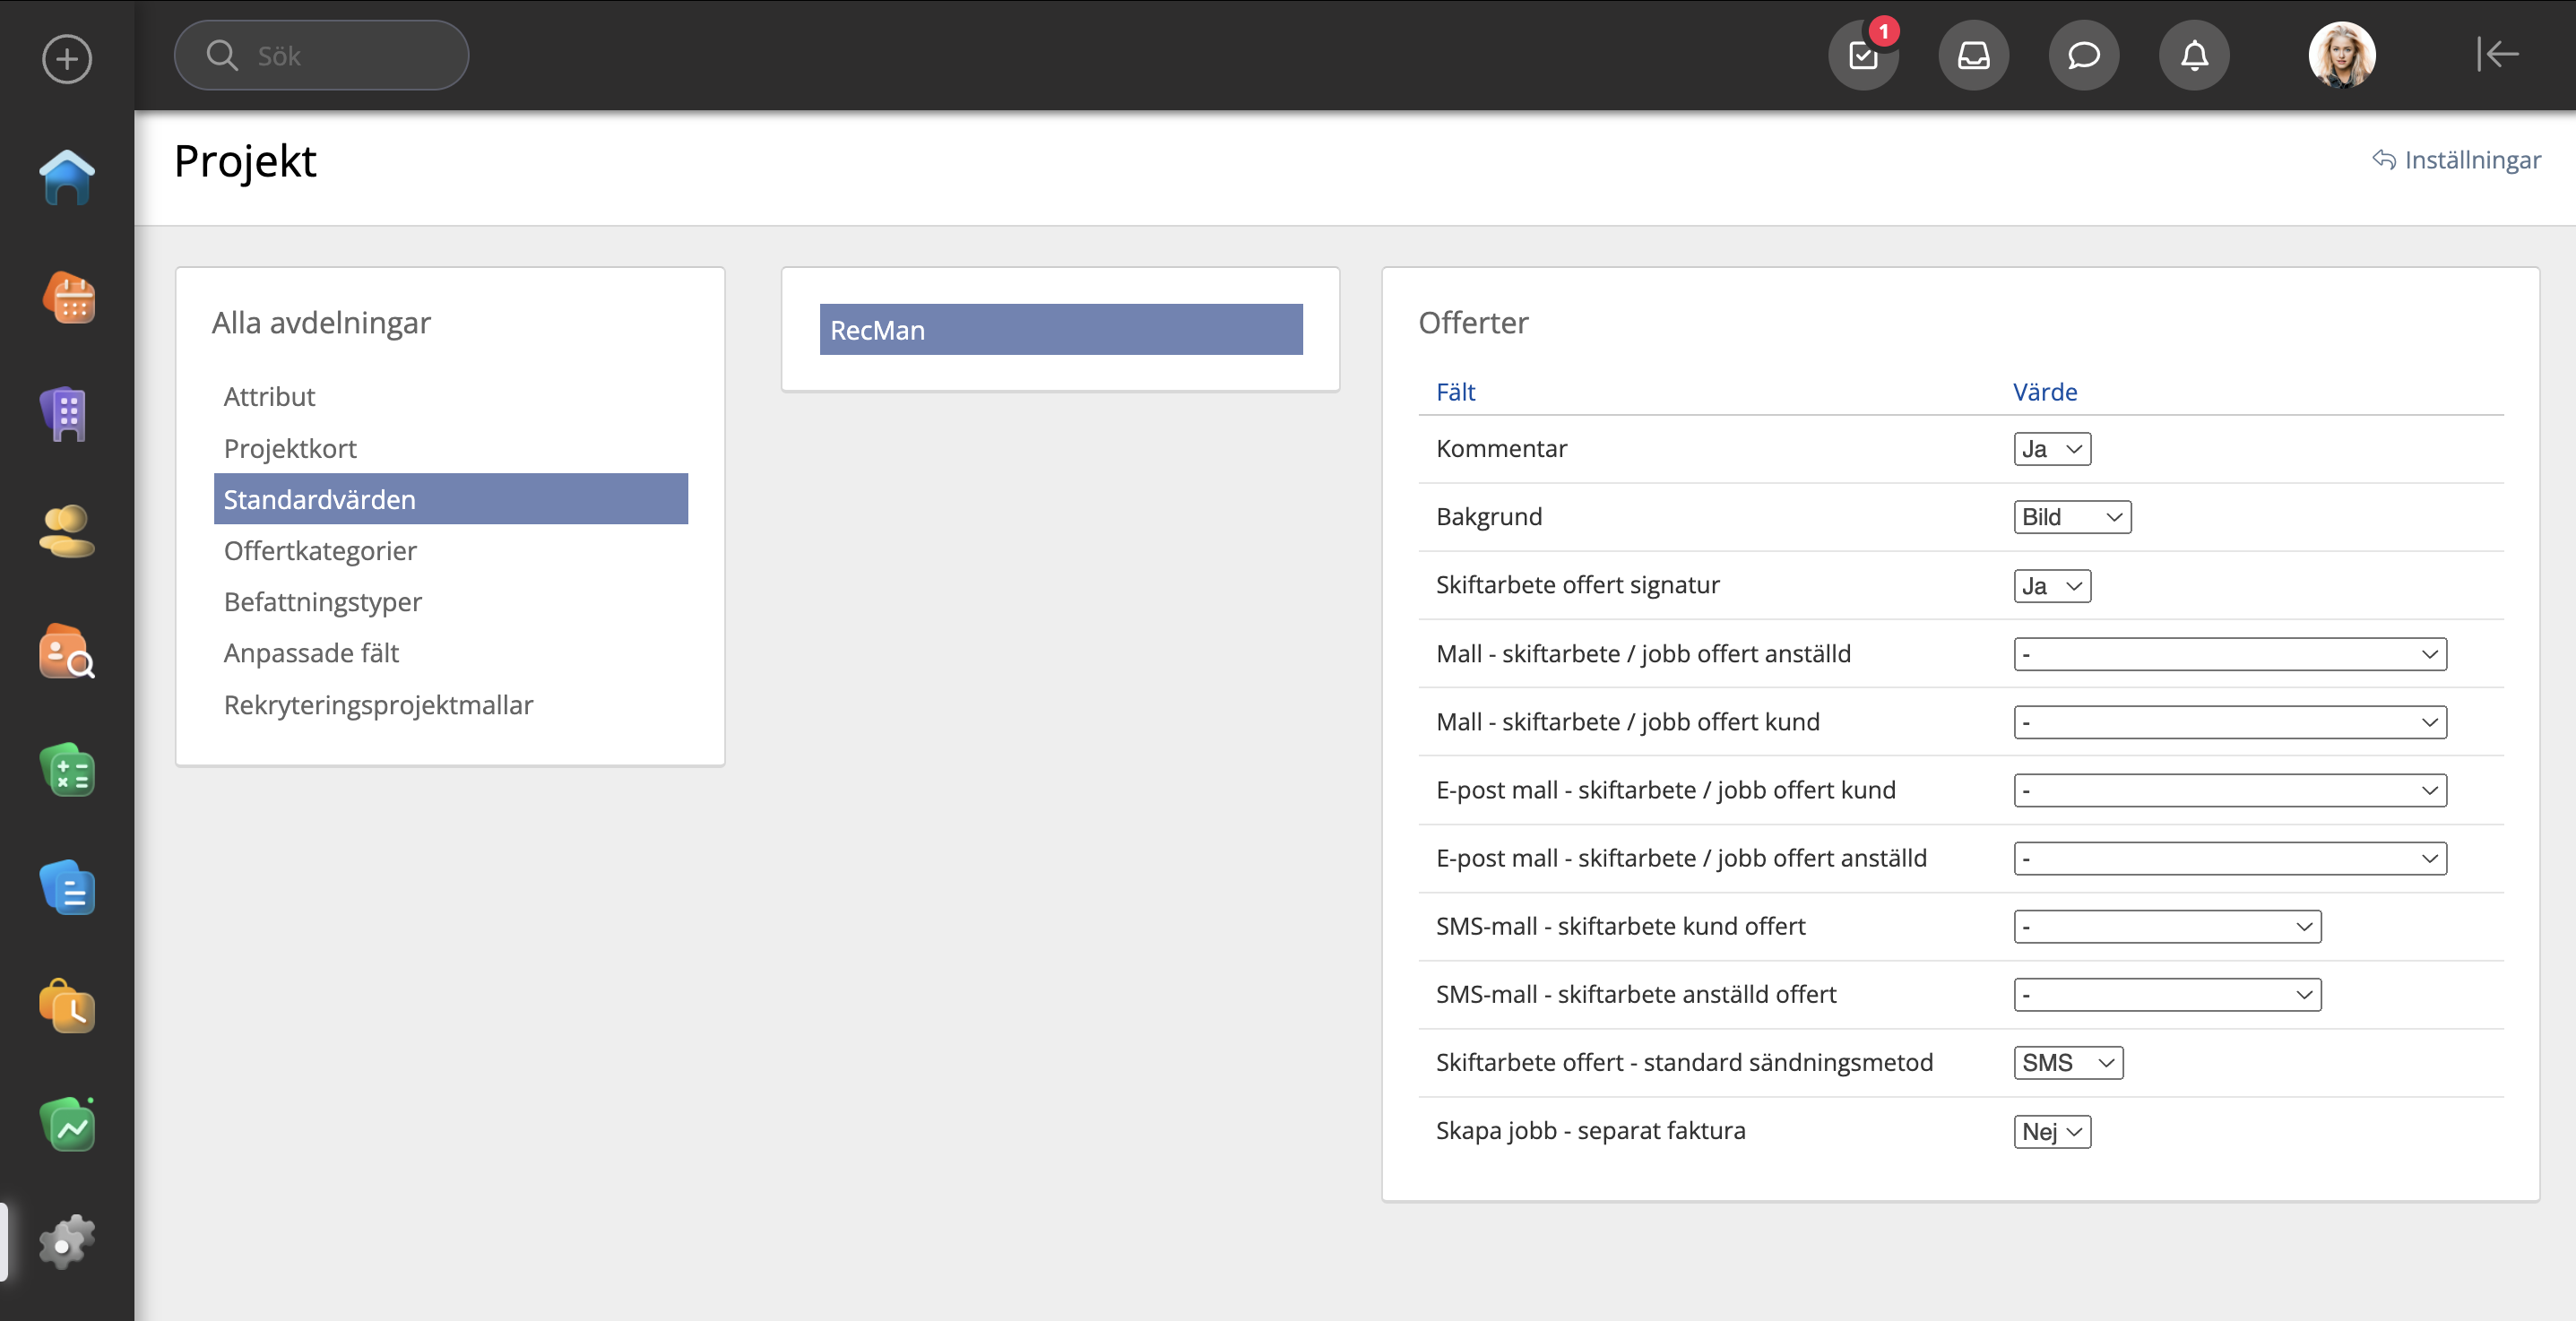
Task: Open the Kommentar value dropdown
Action: (2051, 449)
